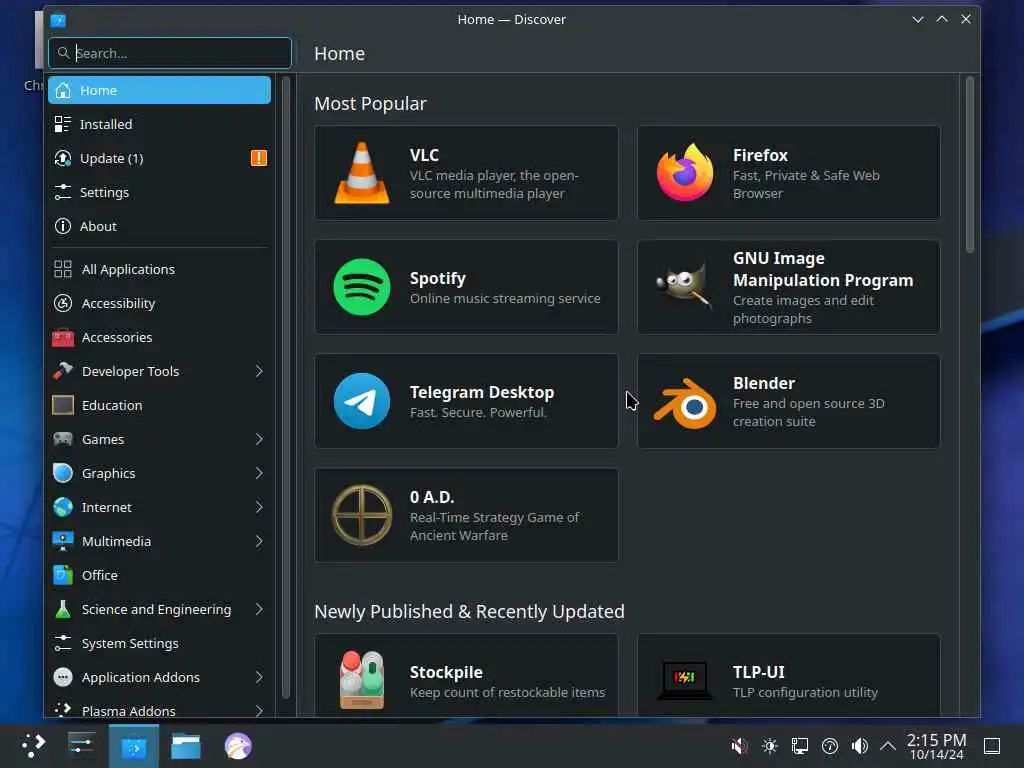
Task: Open the Installed page
Action: tap(159, 124)
